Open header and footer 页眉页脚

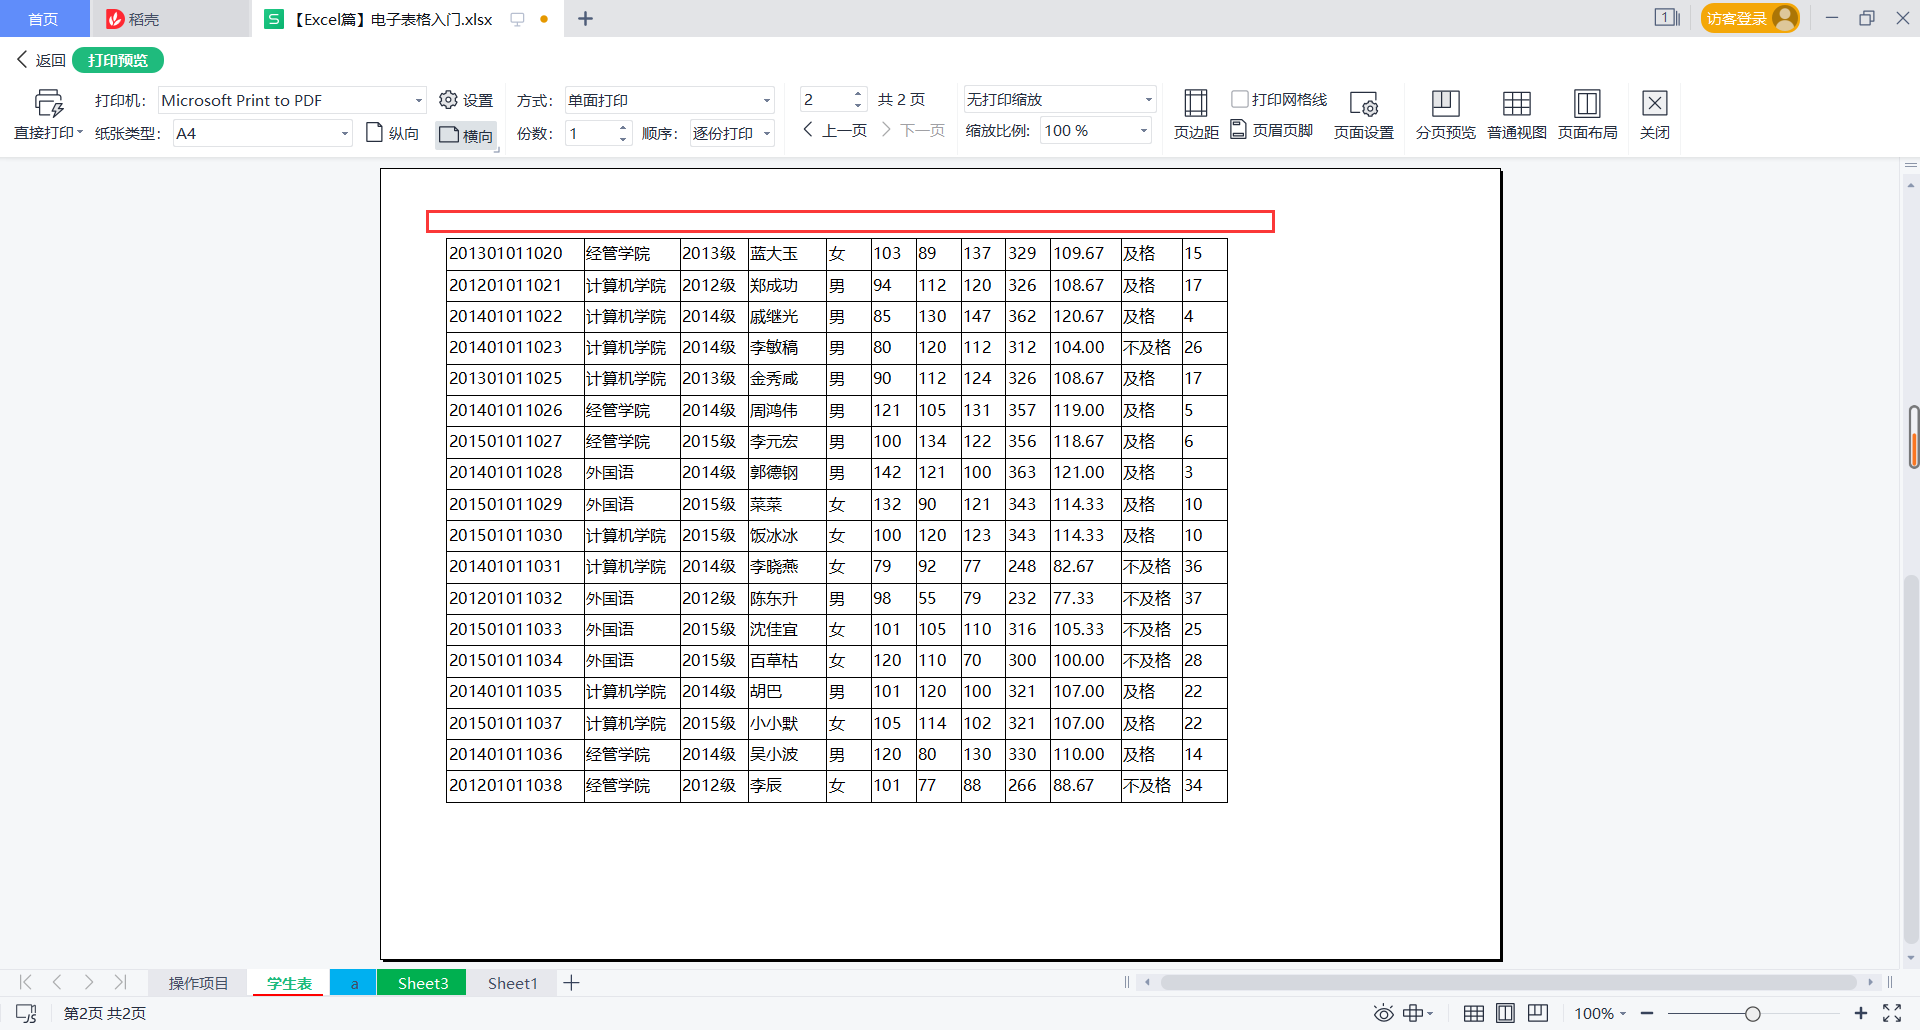1271,130
